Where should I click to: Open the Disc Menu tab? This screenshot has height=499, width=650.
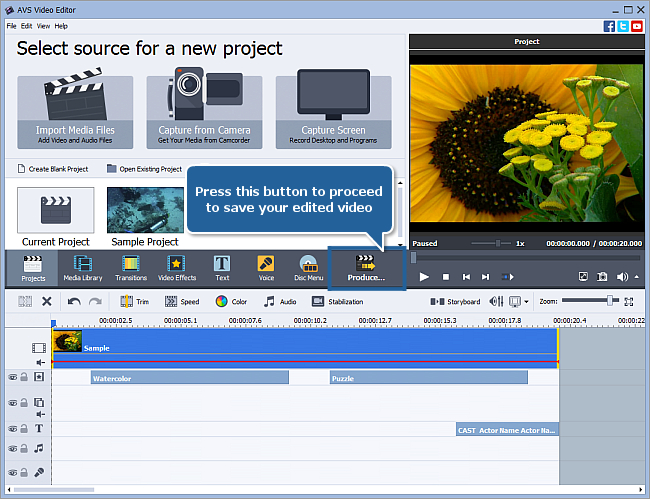click(308, 268)
